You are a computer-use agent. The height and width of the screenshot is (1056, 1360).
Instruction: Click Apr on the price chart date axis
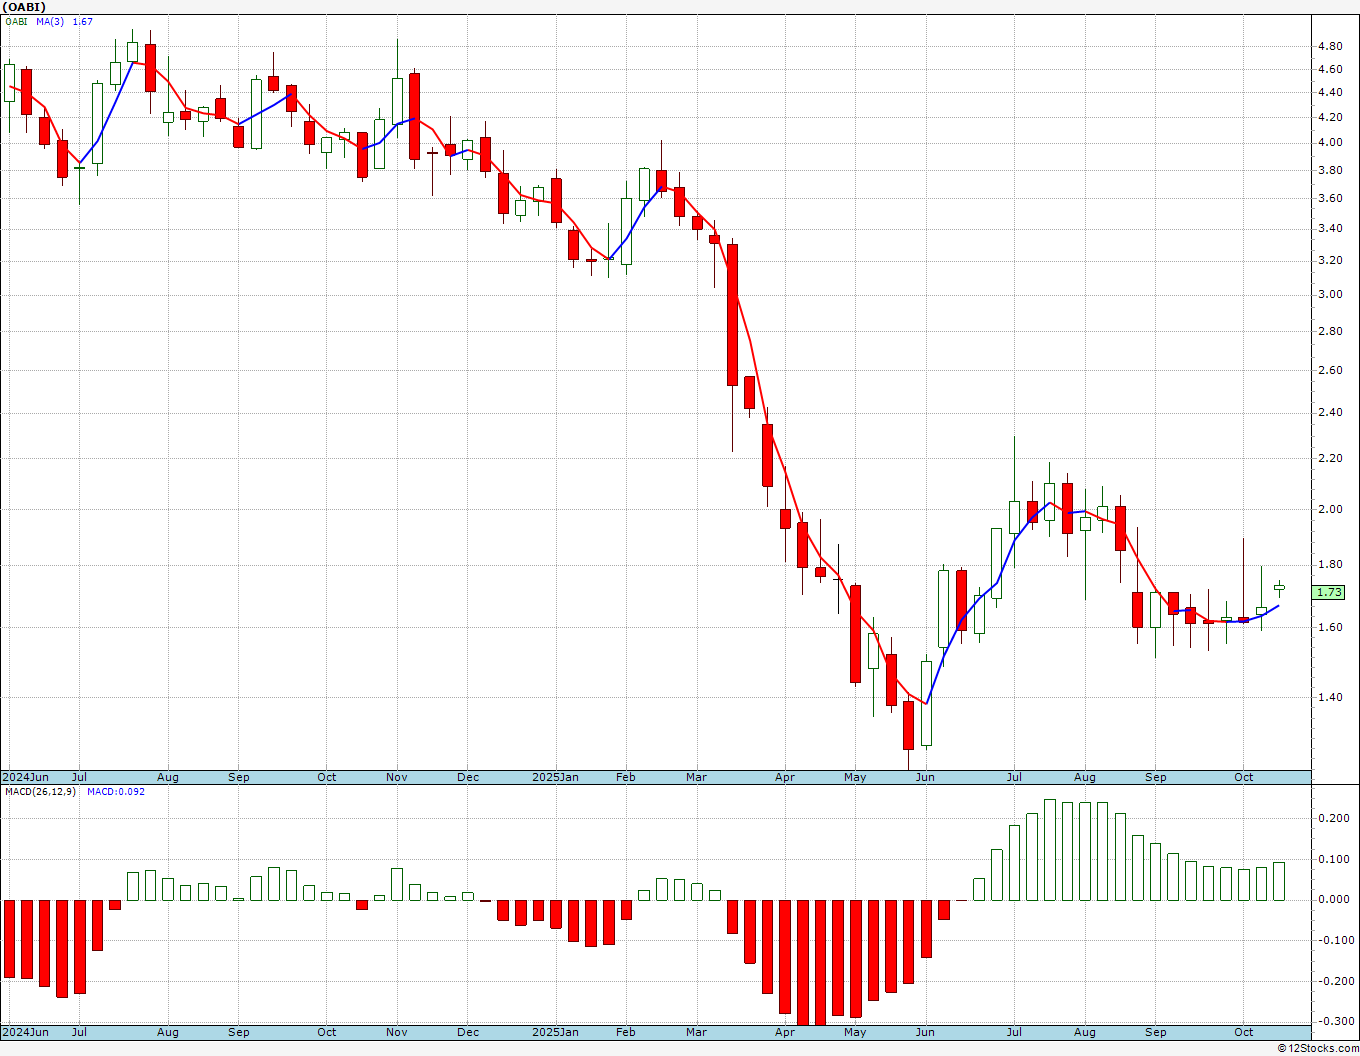pyautogui.click(x=785, y=777)
